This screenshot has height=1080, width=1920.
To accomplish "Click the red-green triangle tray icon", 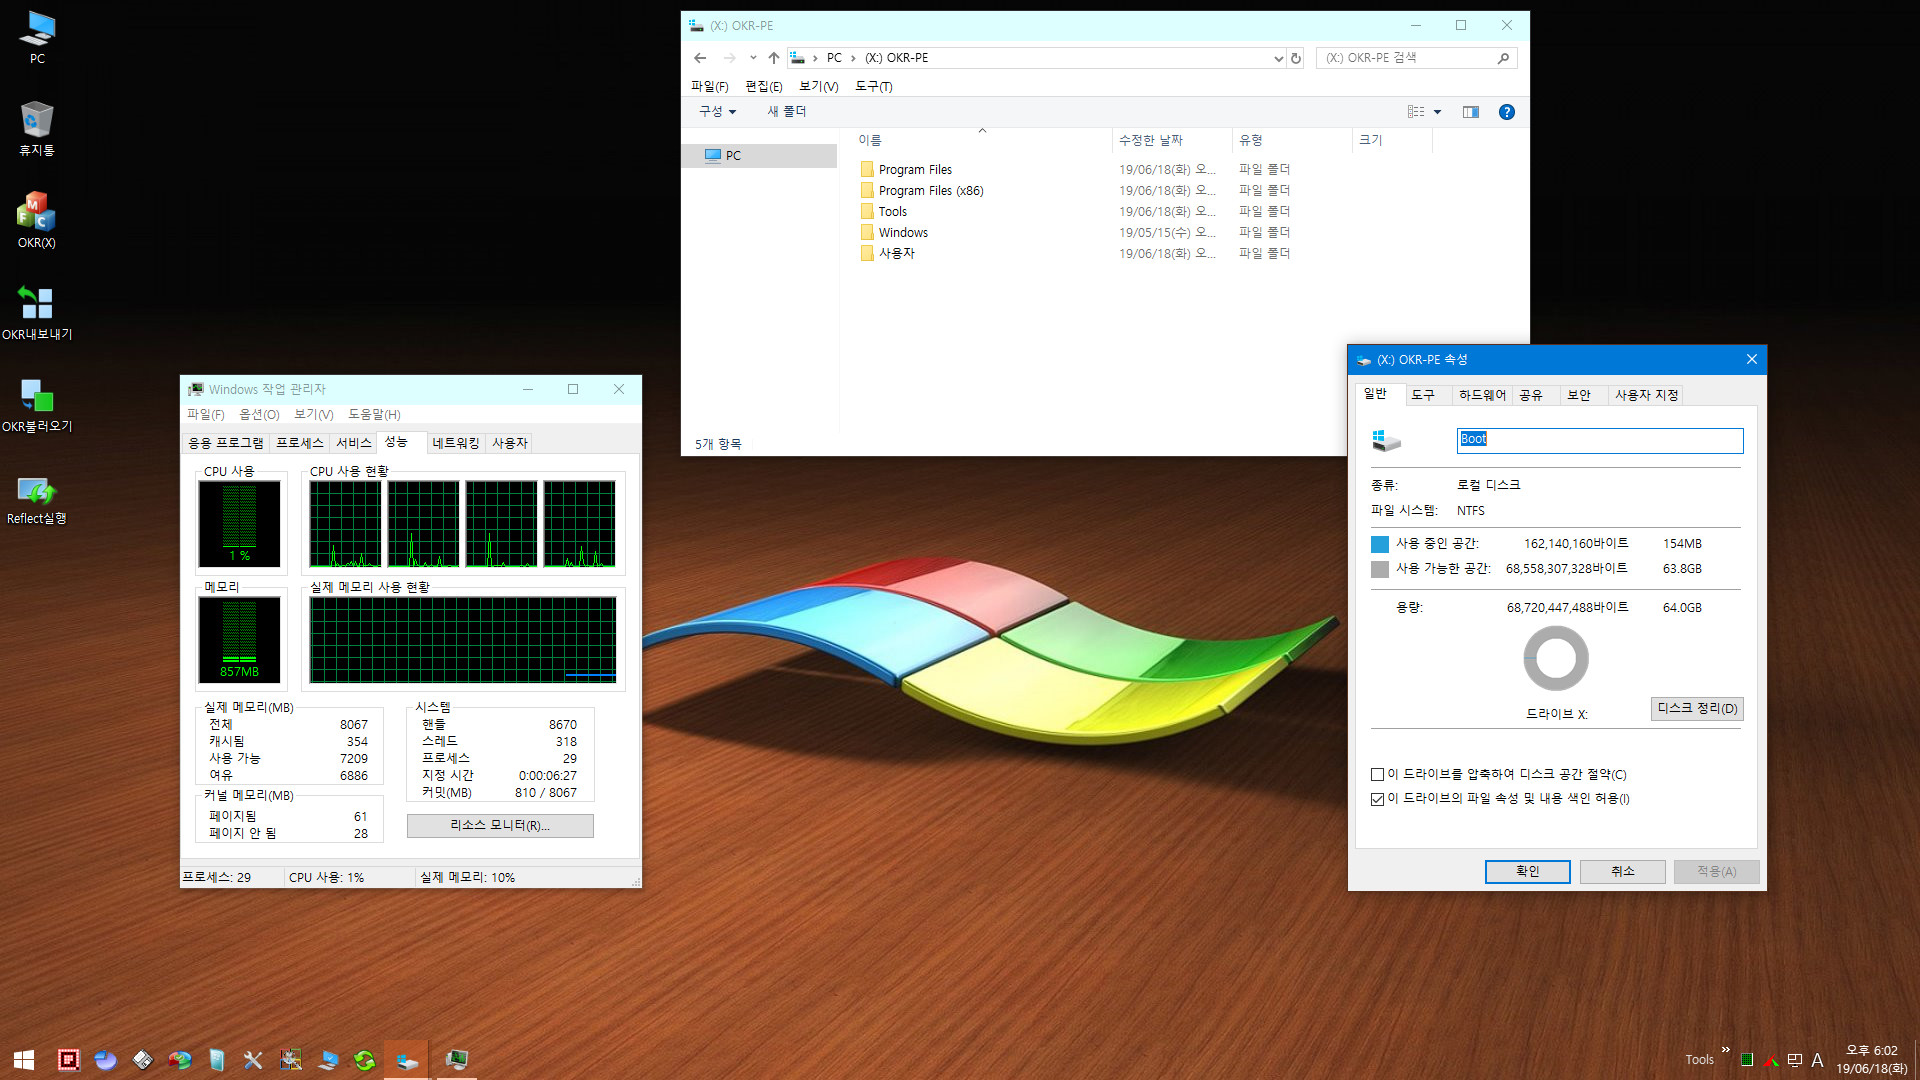I will [x=1771, y=1060].
